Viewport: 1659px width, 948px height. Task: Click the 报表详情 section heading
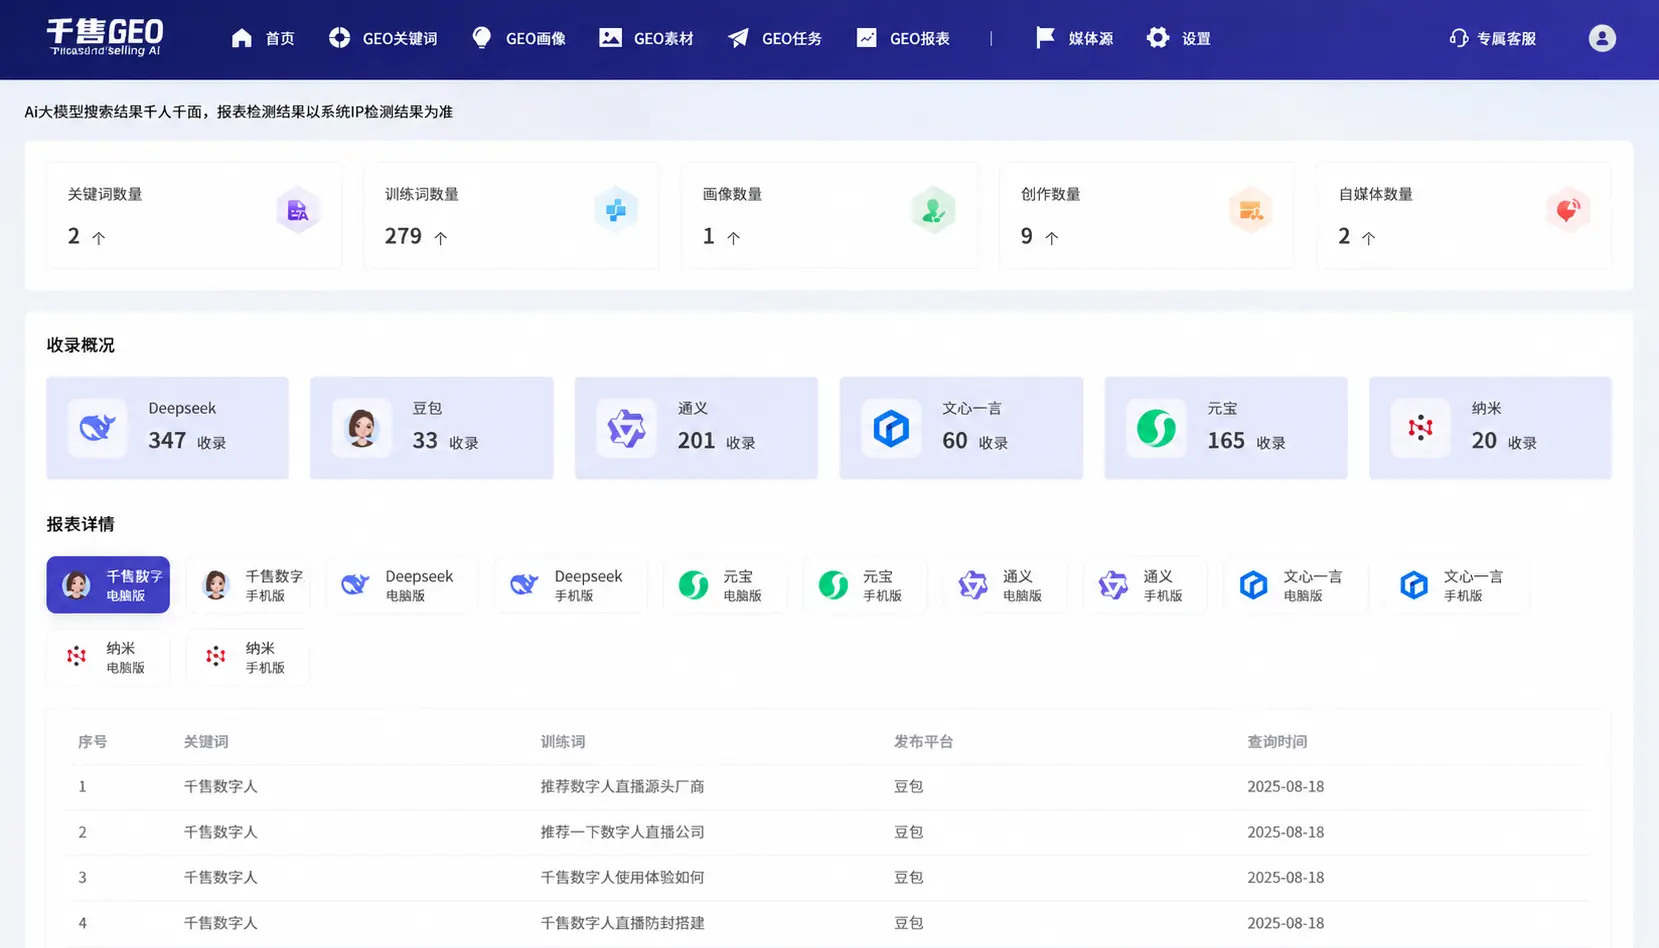80,524
